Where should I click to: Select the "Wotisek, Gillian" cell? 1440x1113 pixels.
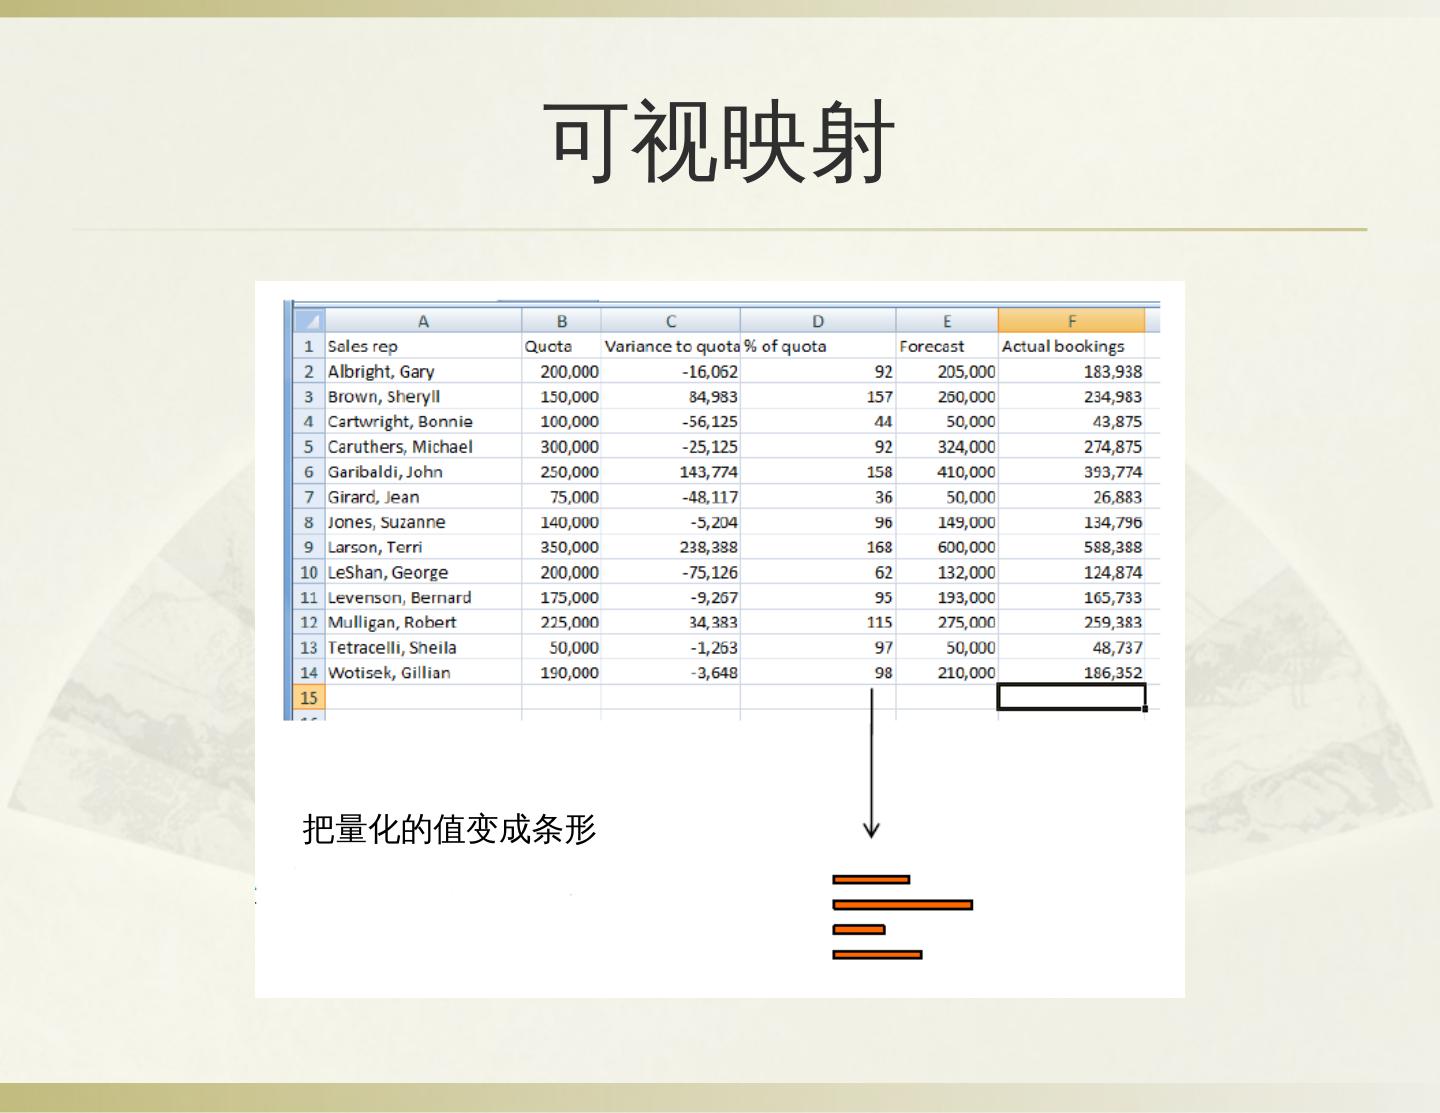click(423, 673)
